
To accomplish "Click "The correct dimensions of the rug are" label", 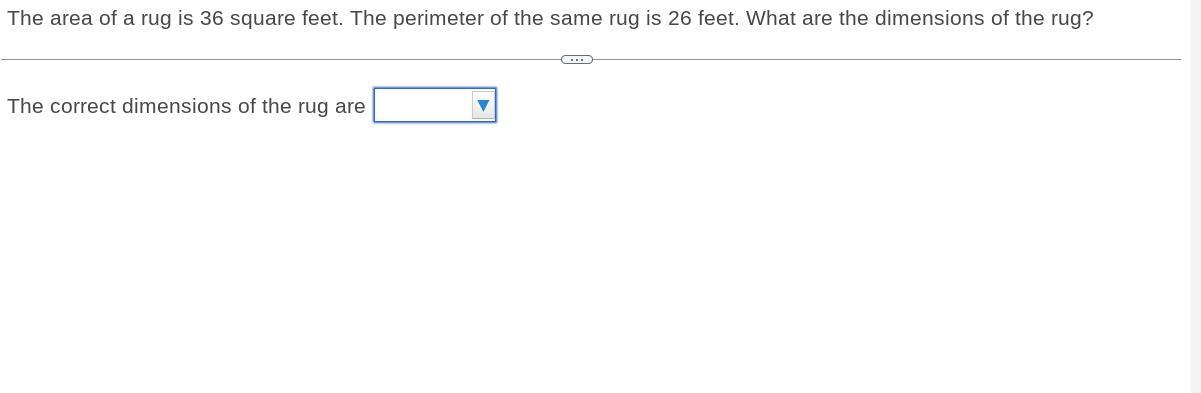I will pyautogui.click(x=186, y=106).
